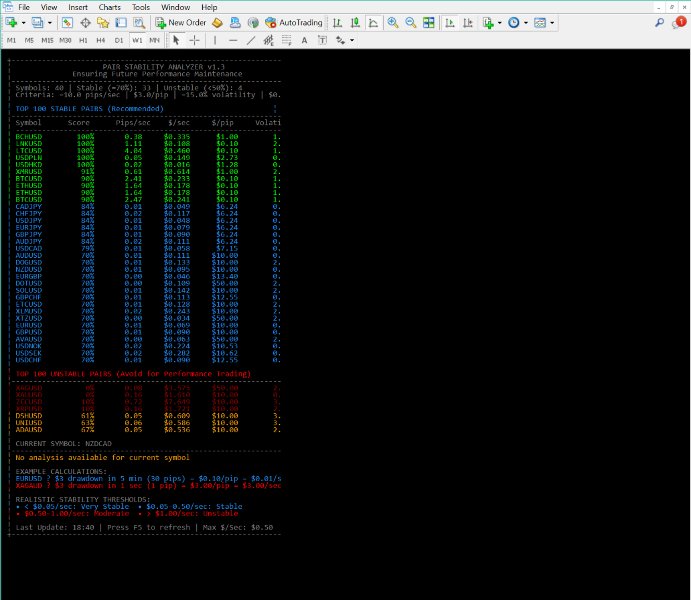Toggle the Terminal window icon
Image resolution: width=691 pixels, height=600 pixels.
[x=121, y=22]
